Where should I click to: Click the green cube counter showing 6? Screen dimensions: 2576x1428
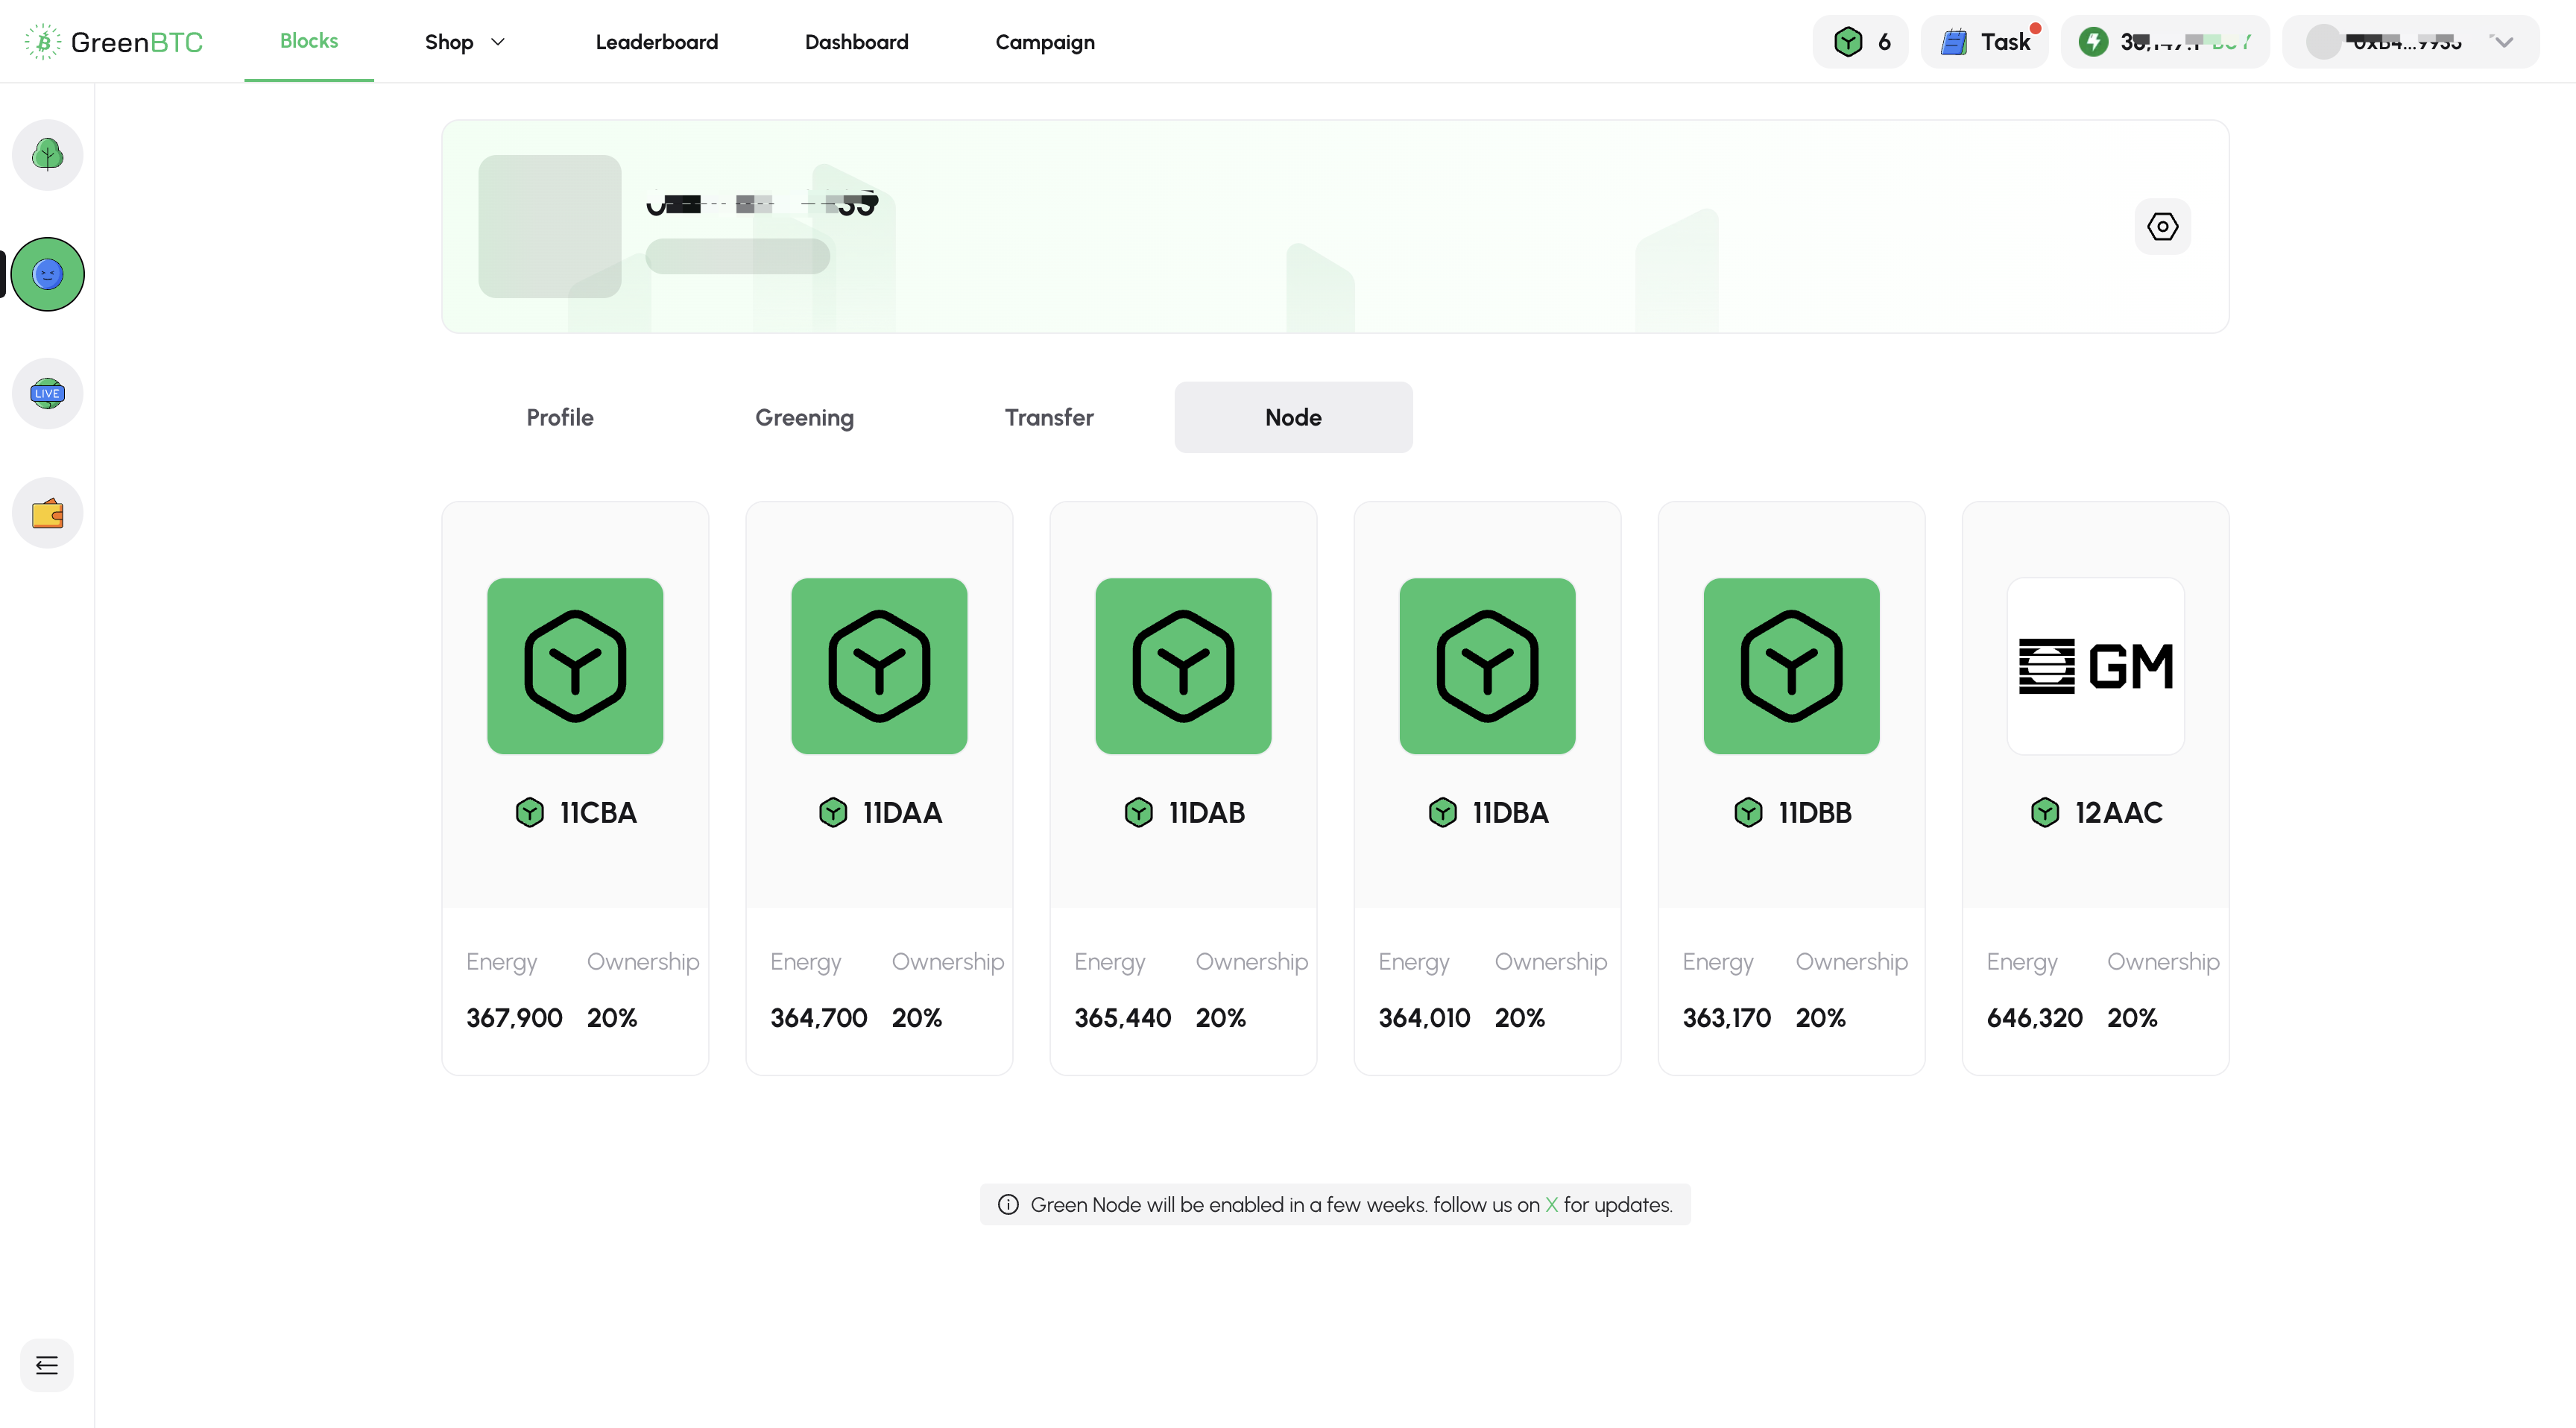(1860, 42)
